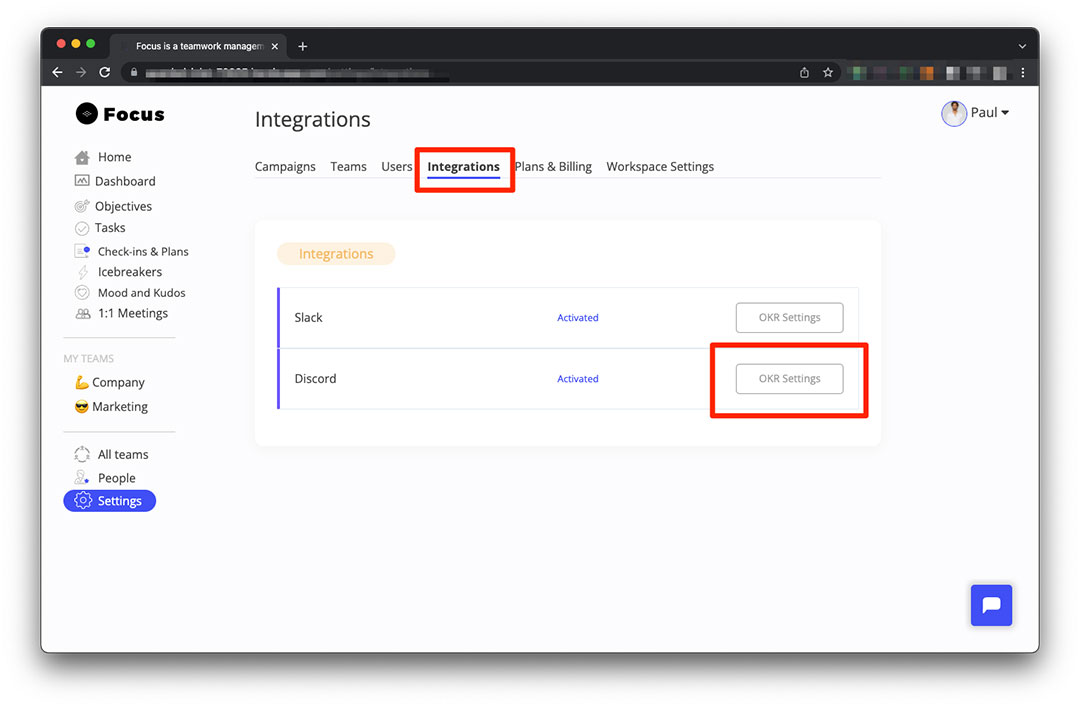The width and height of the screenshot is (1080, 707).
Task: Open the Tasks page
Action: click(110, 227)
